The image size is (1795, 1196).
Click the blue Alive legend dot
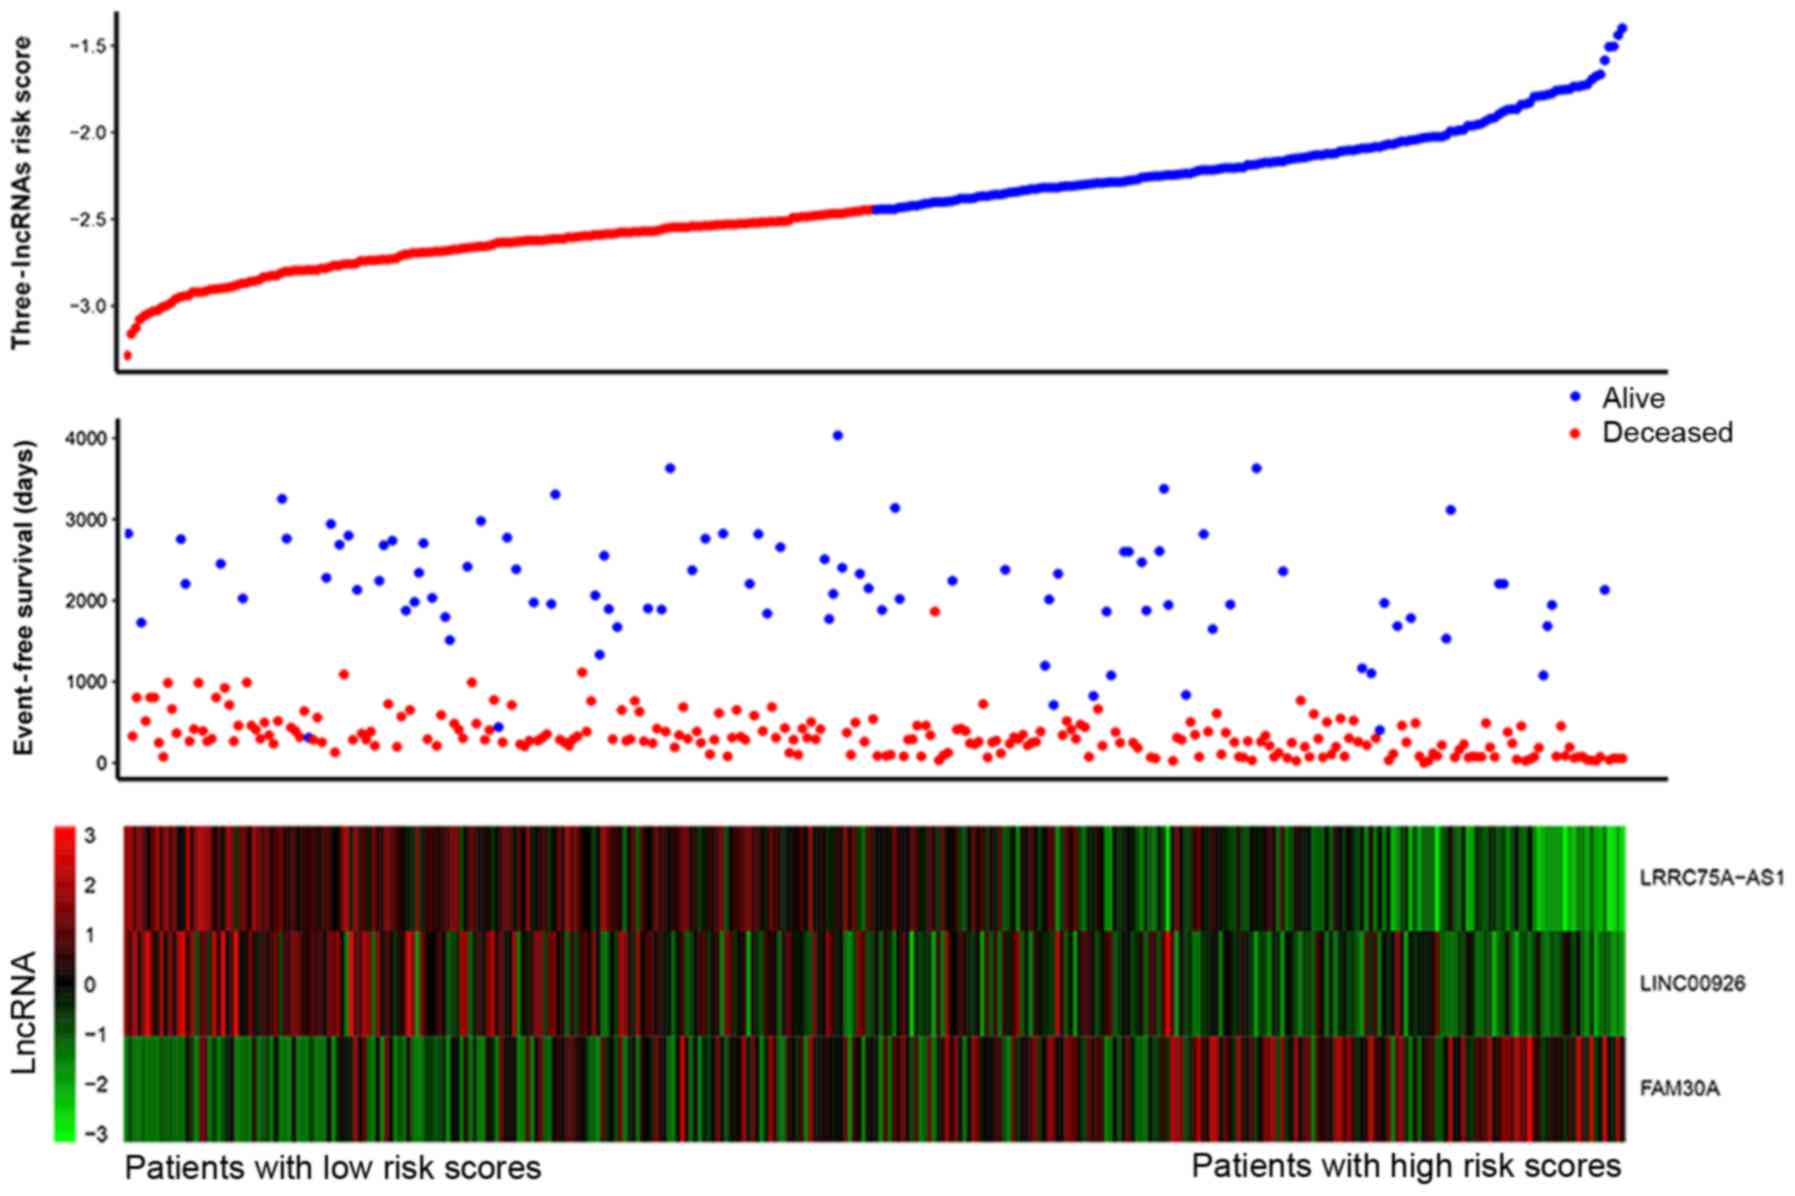[x=1576, y=397]
